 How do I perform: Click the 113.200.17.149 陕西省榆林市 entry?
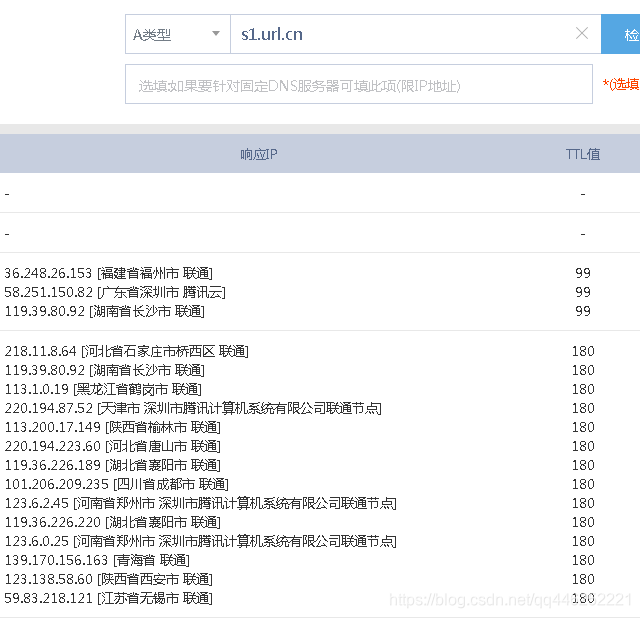click(x=112, y=427)
